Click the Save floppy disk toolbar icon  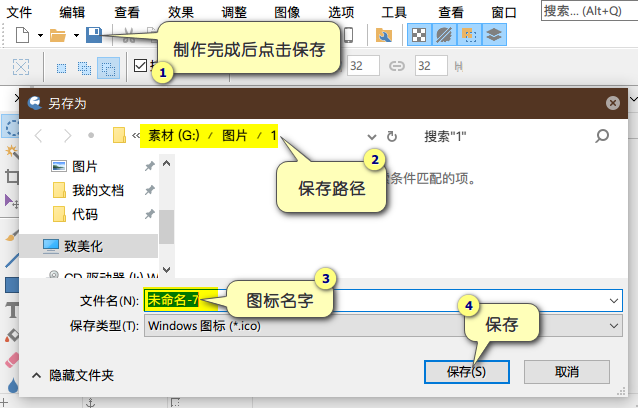[x=94, y=35]
